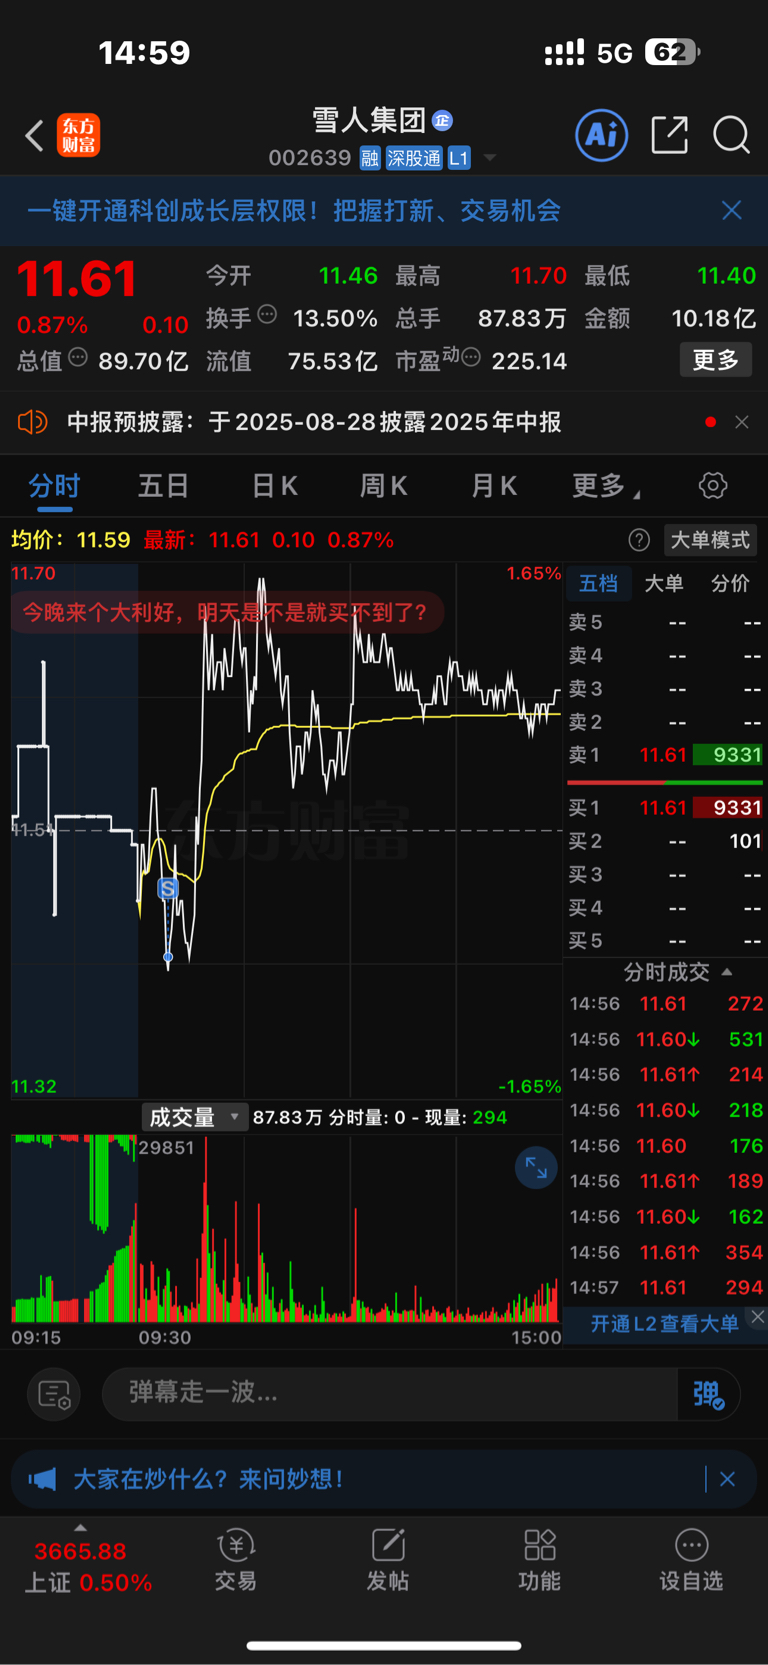This screenshot has height=1665, width=768.
Task: Tap the back arrow icon
Action: point(34,135)
